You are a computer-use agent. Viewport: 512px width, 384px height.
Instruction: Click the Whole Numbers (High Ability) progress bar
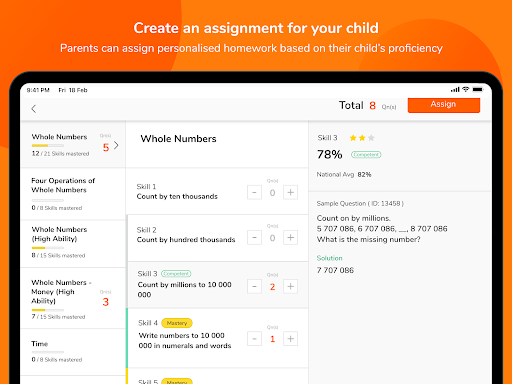tap(48, 248)
